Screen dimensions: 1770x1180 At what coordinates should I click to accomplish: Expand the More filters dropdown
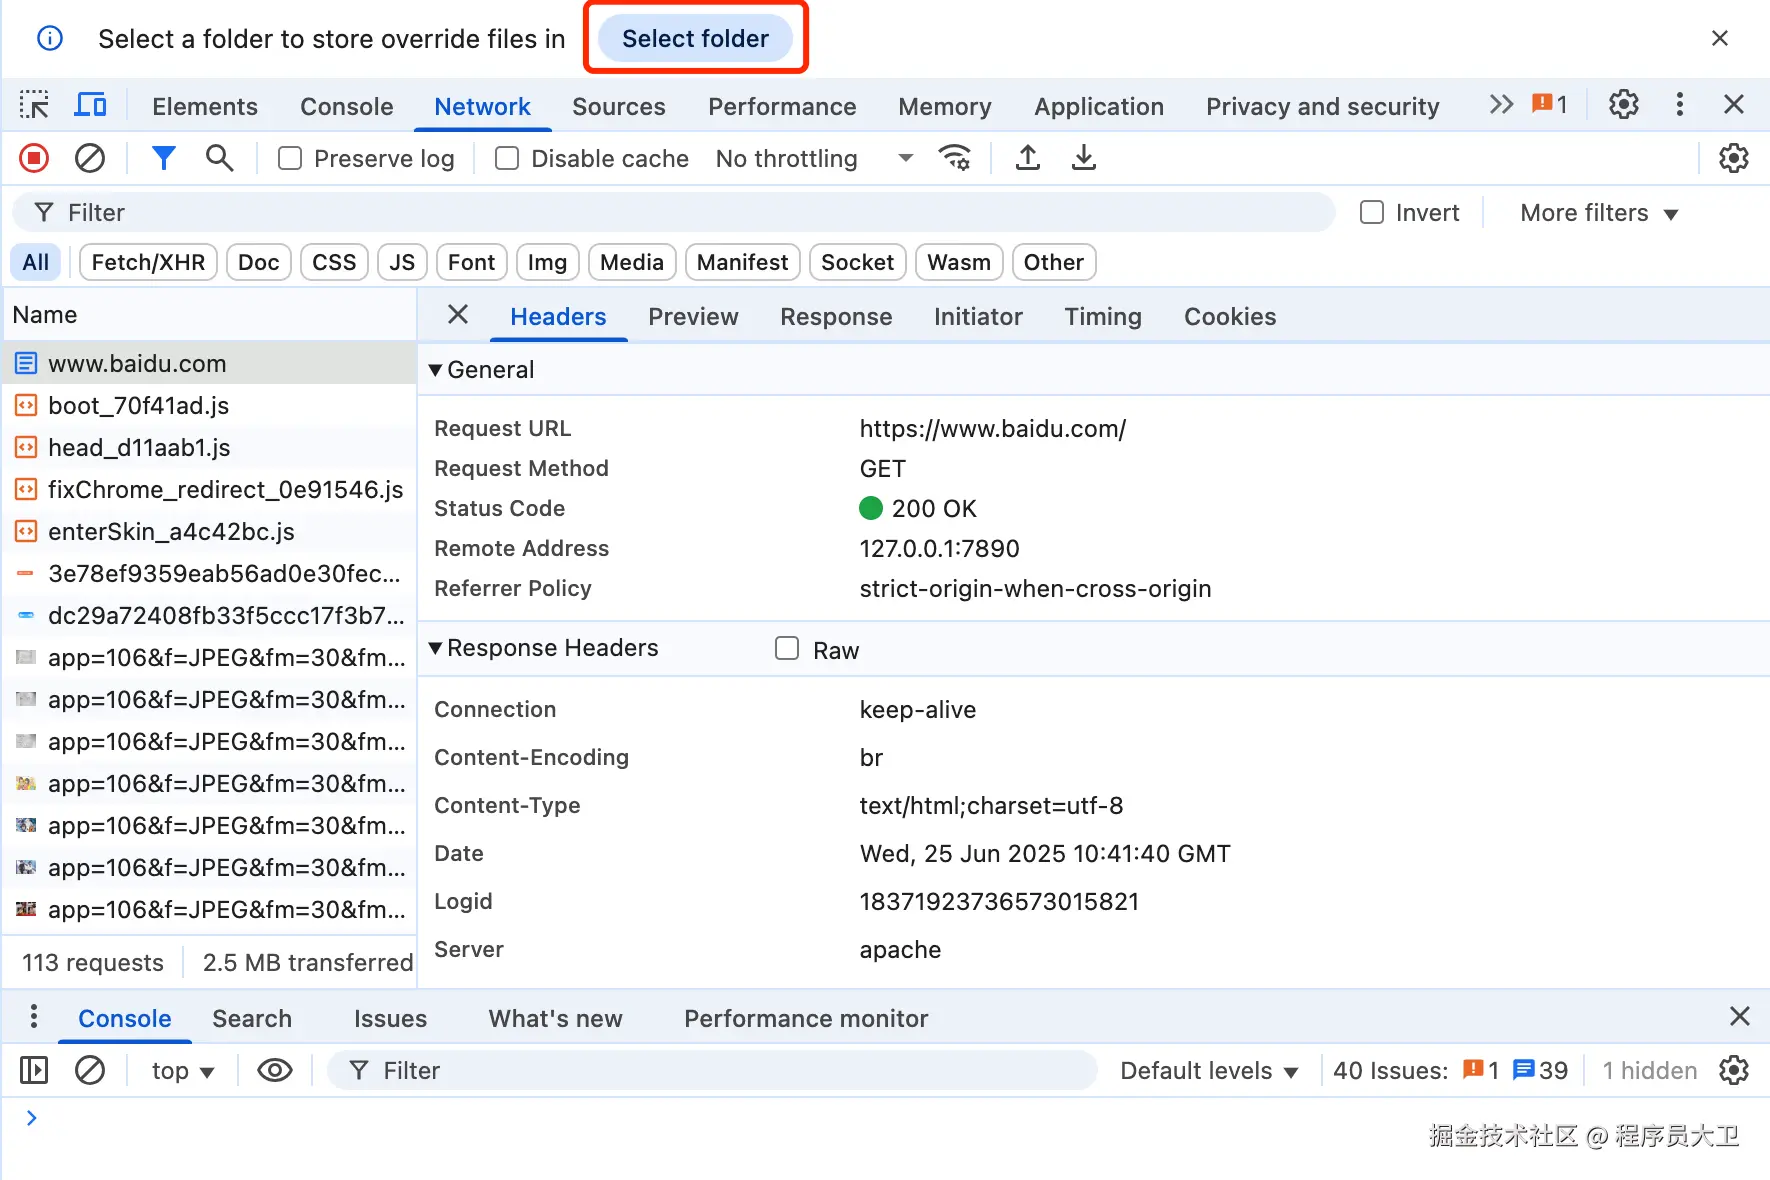click(1598, 213)
